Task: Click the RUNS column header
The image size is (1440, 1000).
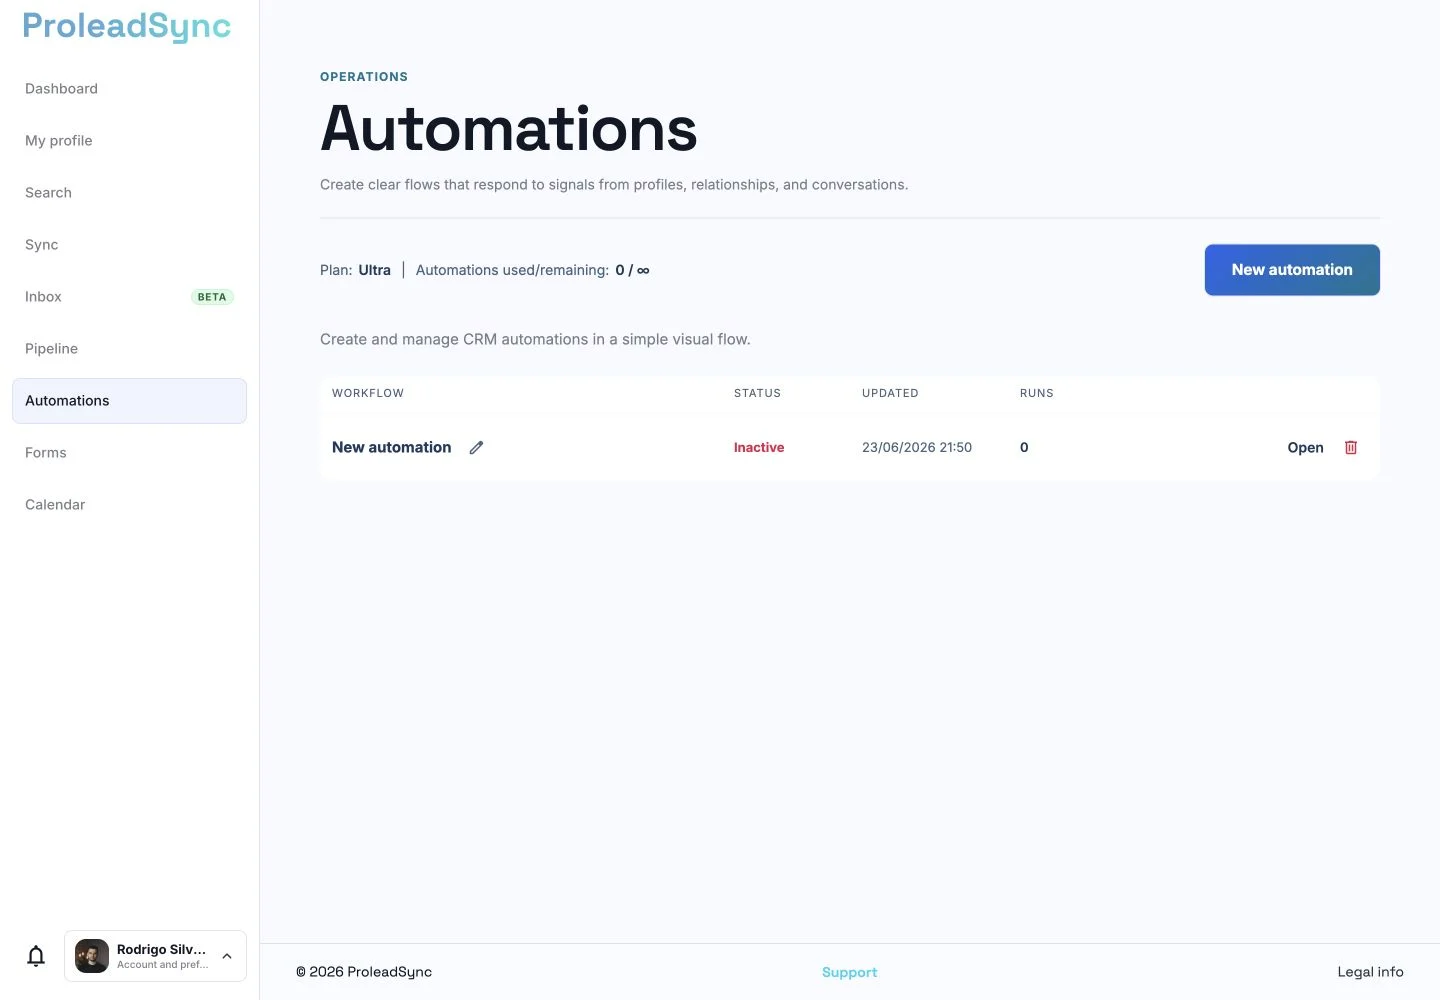Action: [1037, 393]
